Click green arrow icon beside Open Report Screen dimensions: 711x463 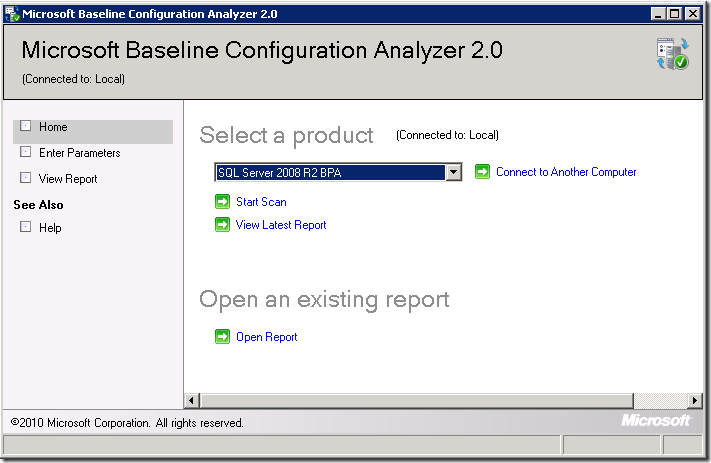222,337
